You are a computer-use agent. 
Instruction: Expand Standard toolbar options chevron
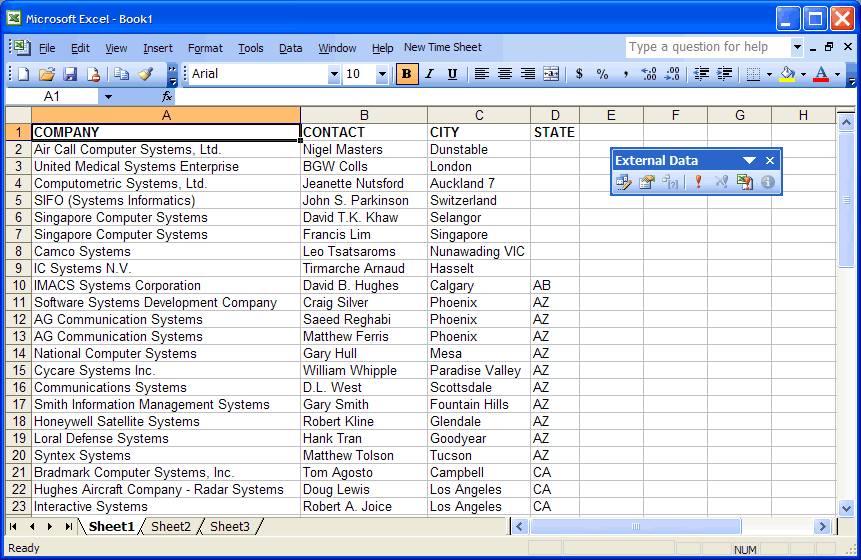[172, 75]
